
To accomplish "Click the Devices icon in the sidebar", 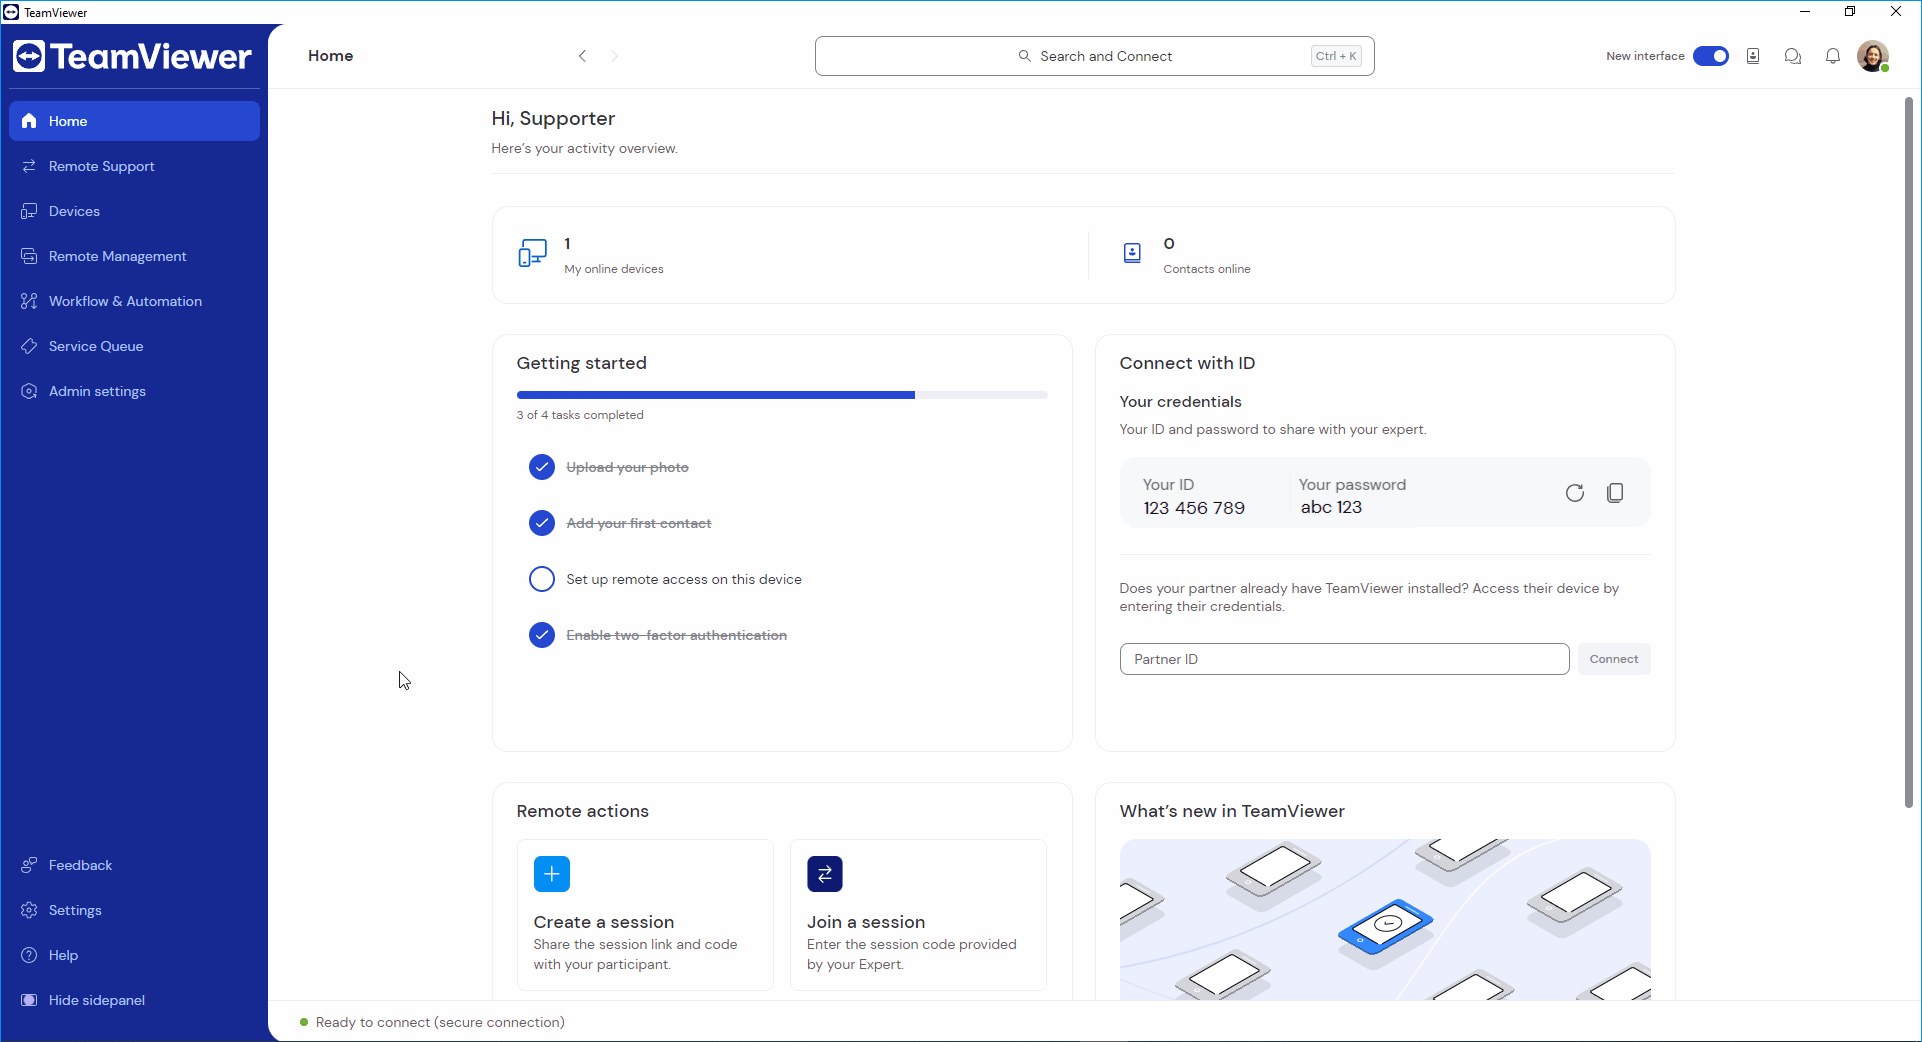I will pyautogui.click(x=29, y=211).
